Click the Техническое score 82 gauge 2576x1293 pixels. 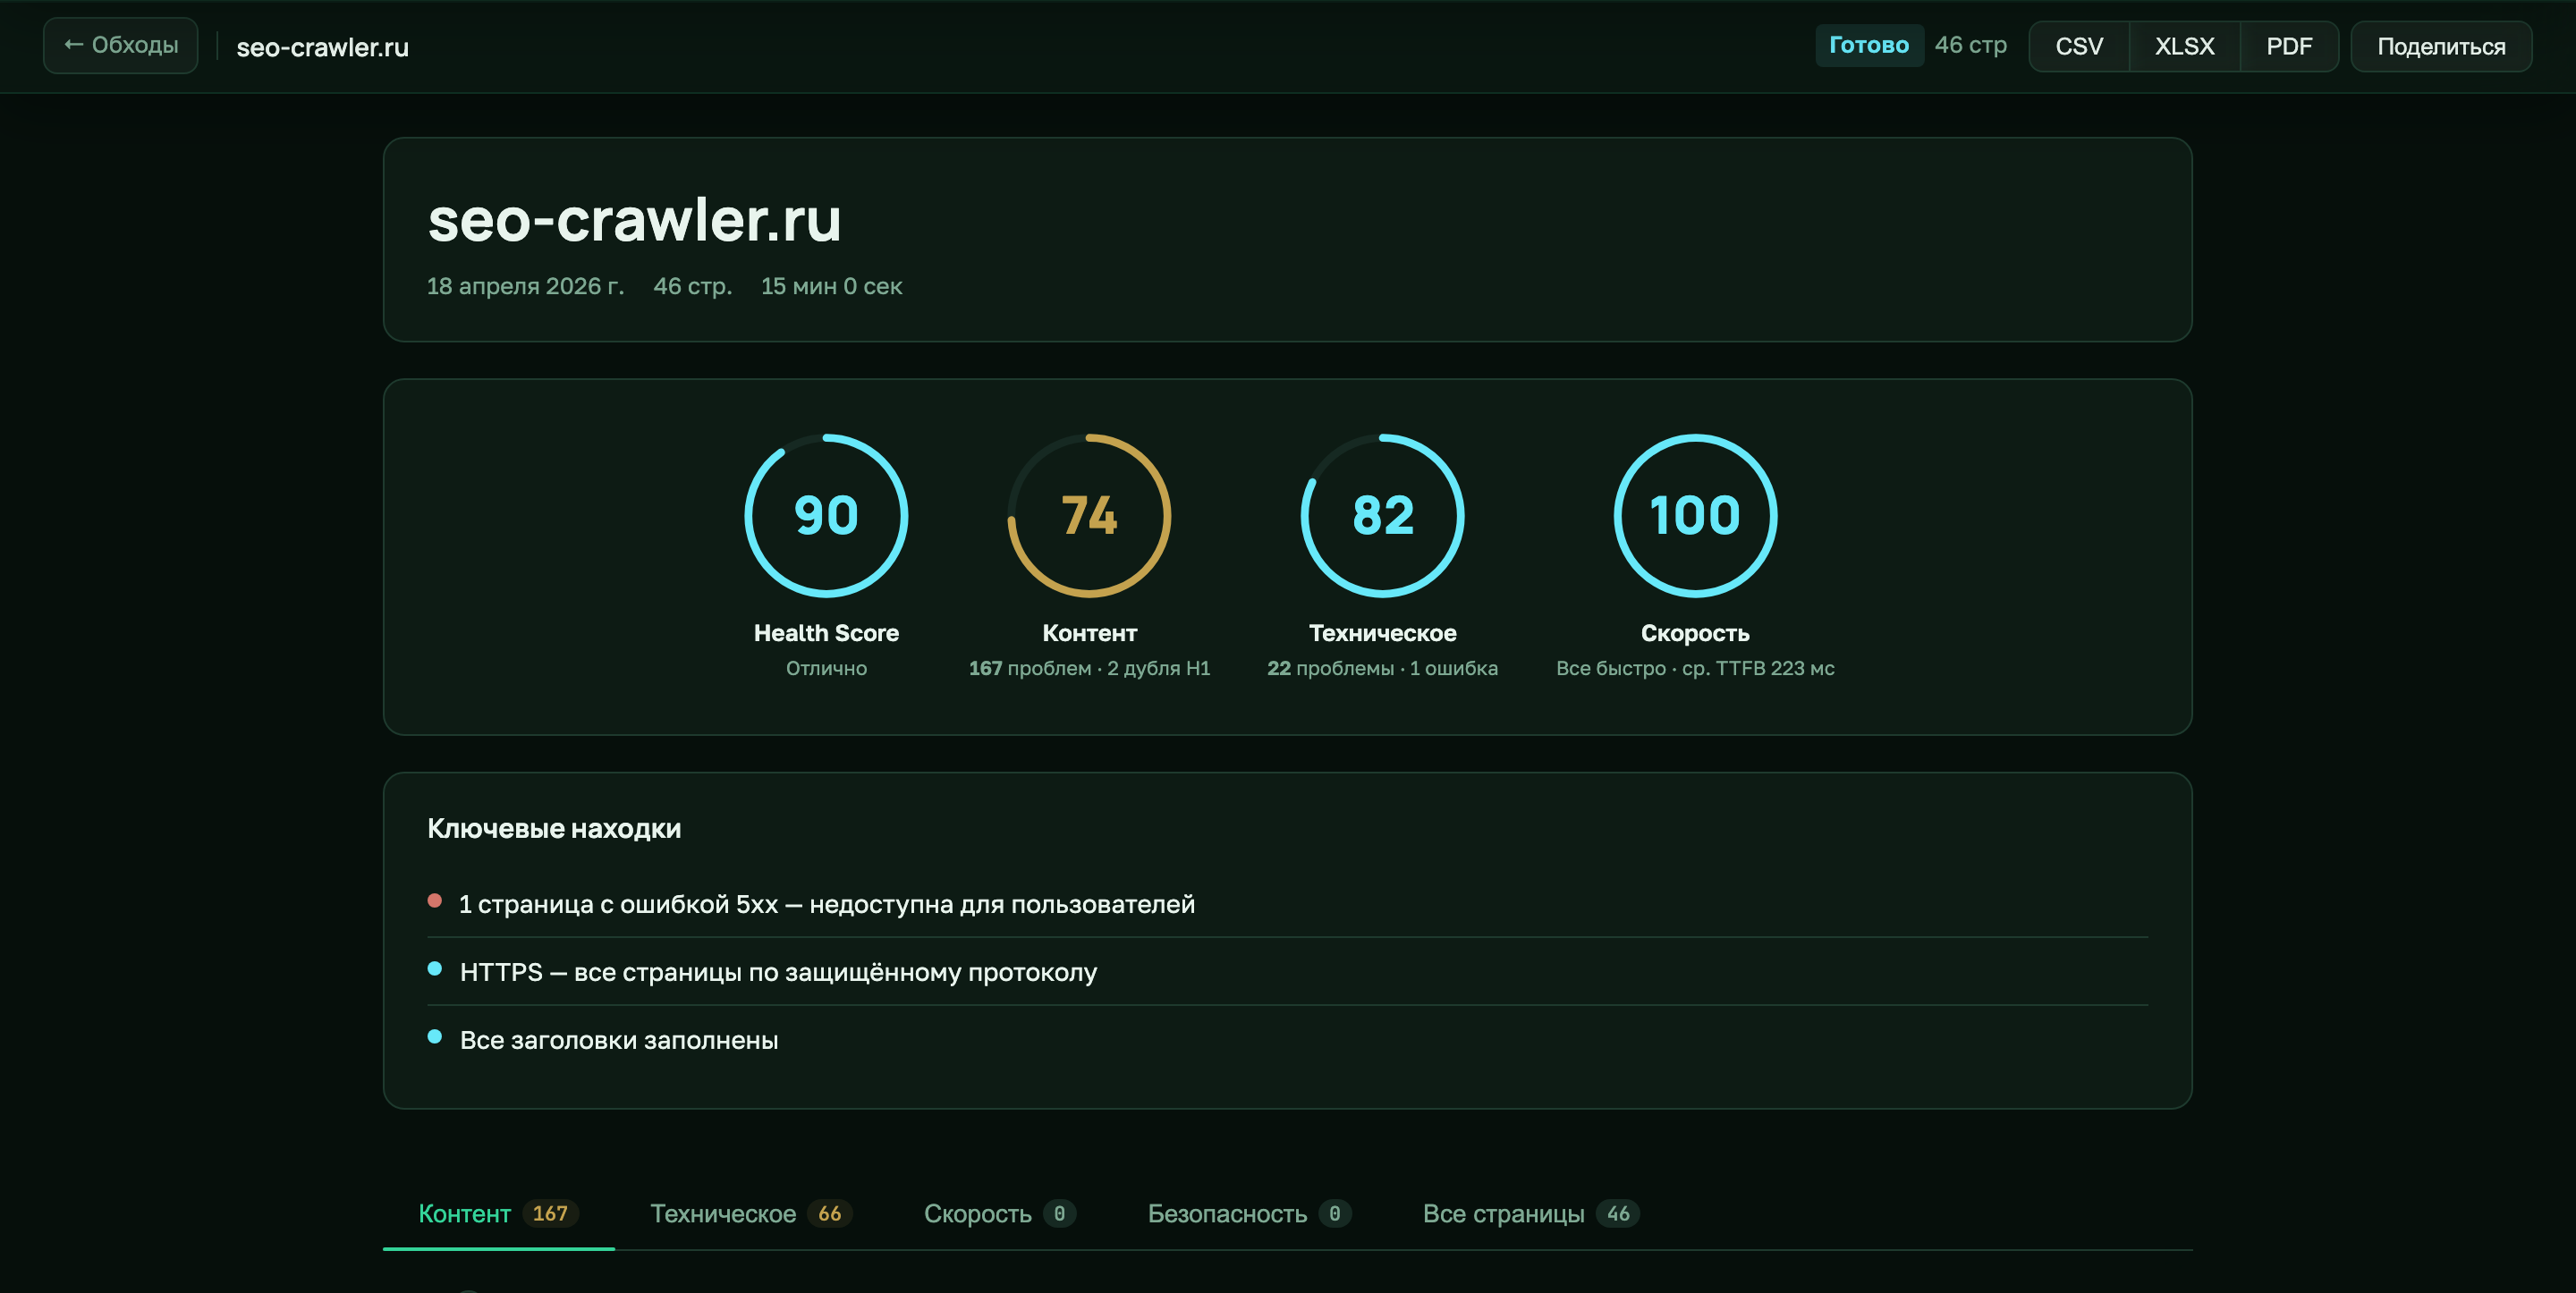pyautogui.click(x=1382, y=515)
